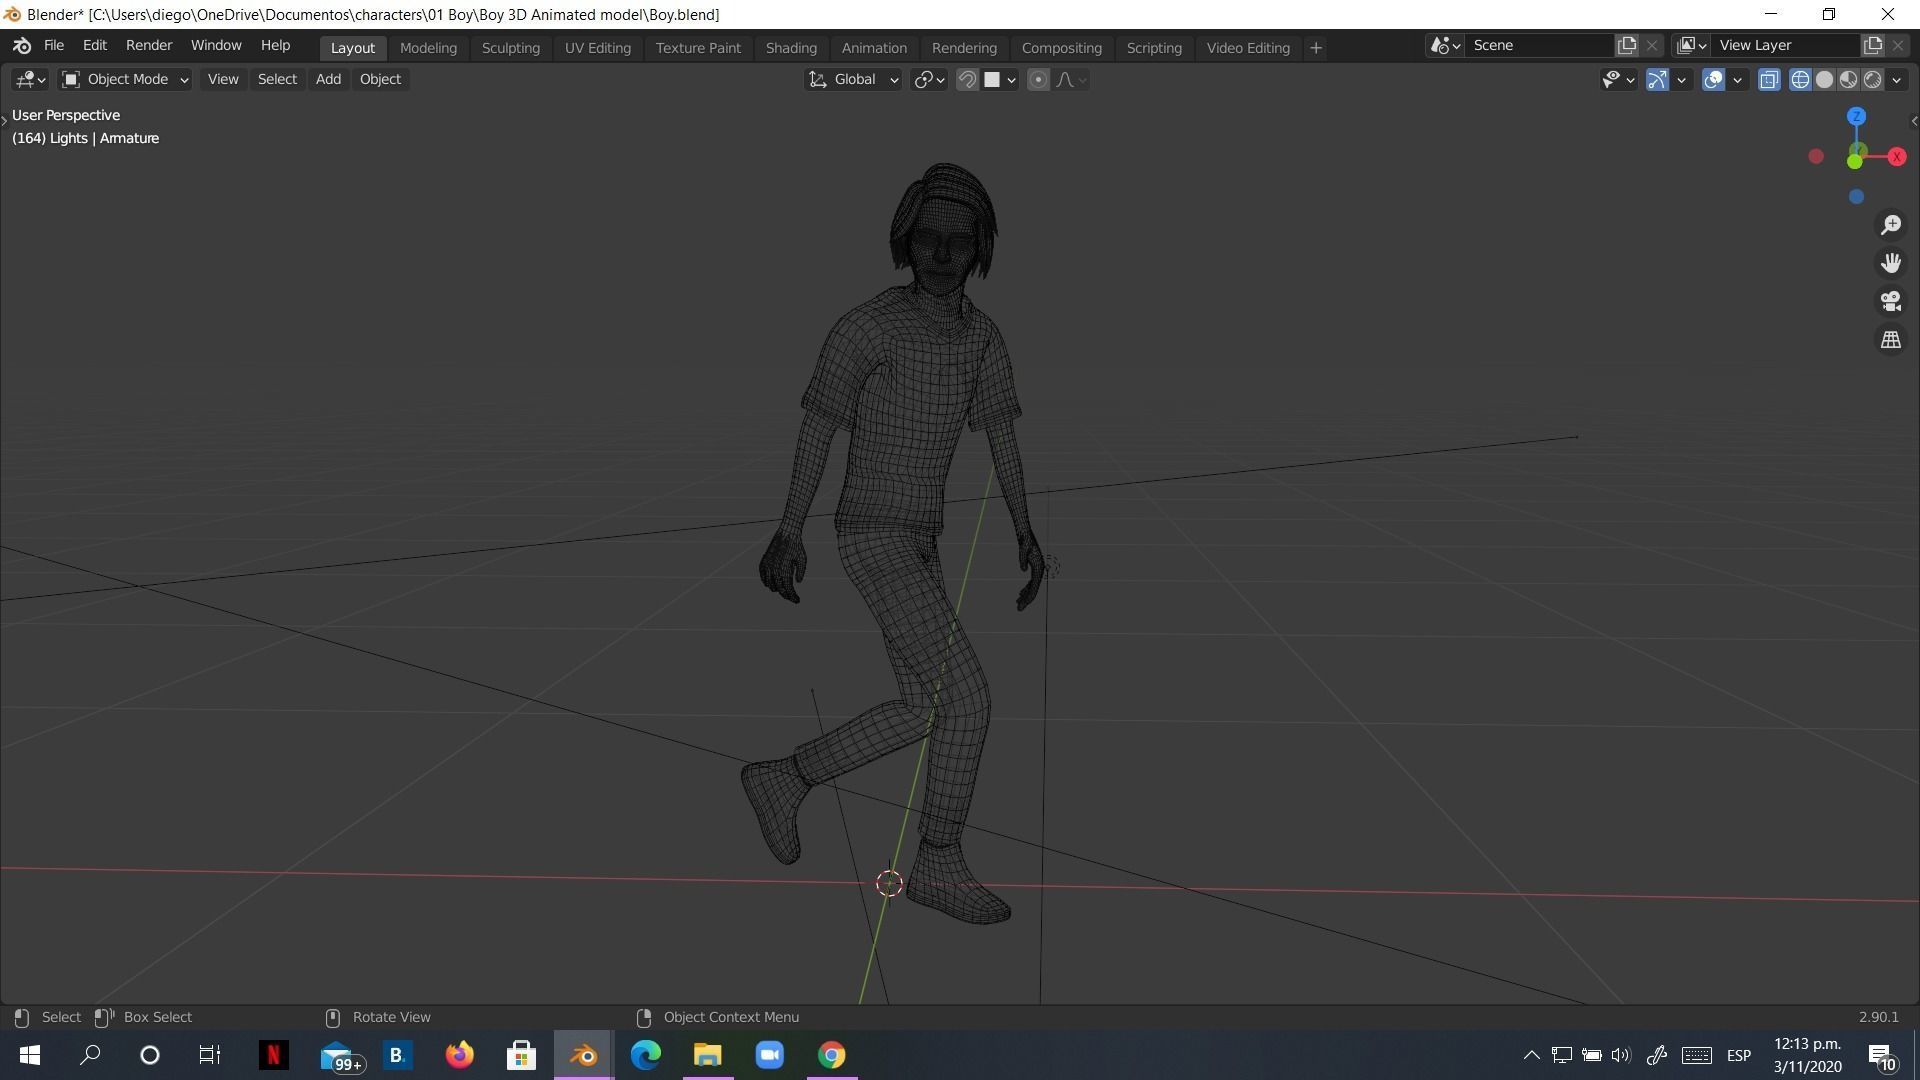Expand the shading options dropdown arrow

point(1897,80)
